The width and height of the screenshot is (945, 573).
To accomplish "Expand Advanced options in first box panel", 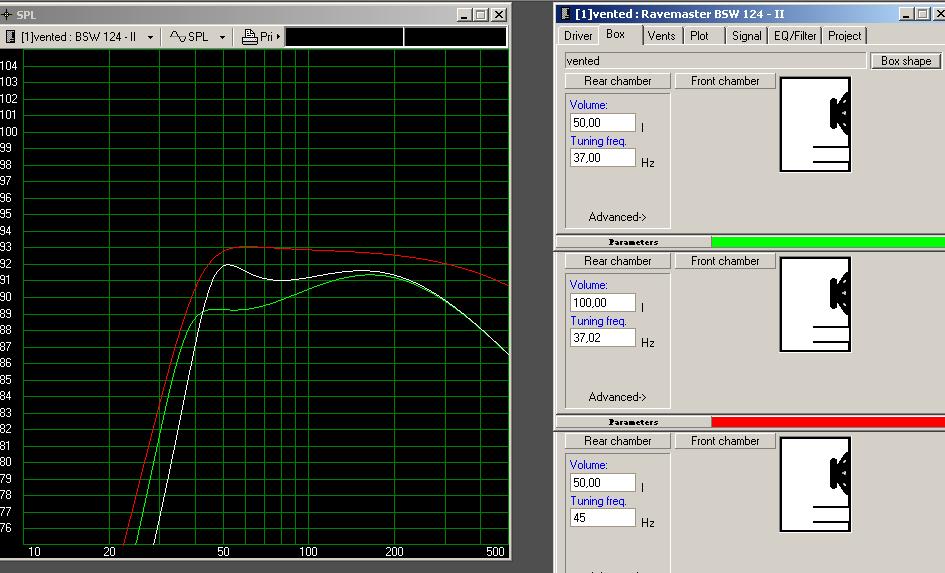I will point(617,217).
